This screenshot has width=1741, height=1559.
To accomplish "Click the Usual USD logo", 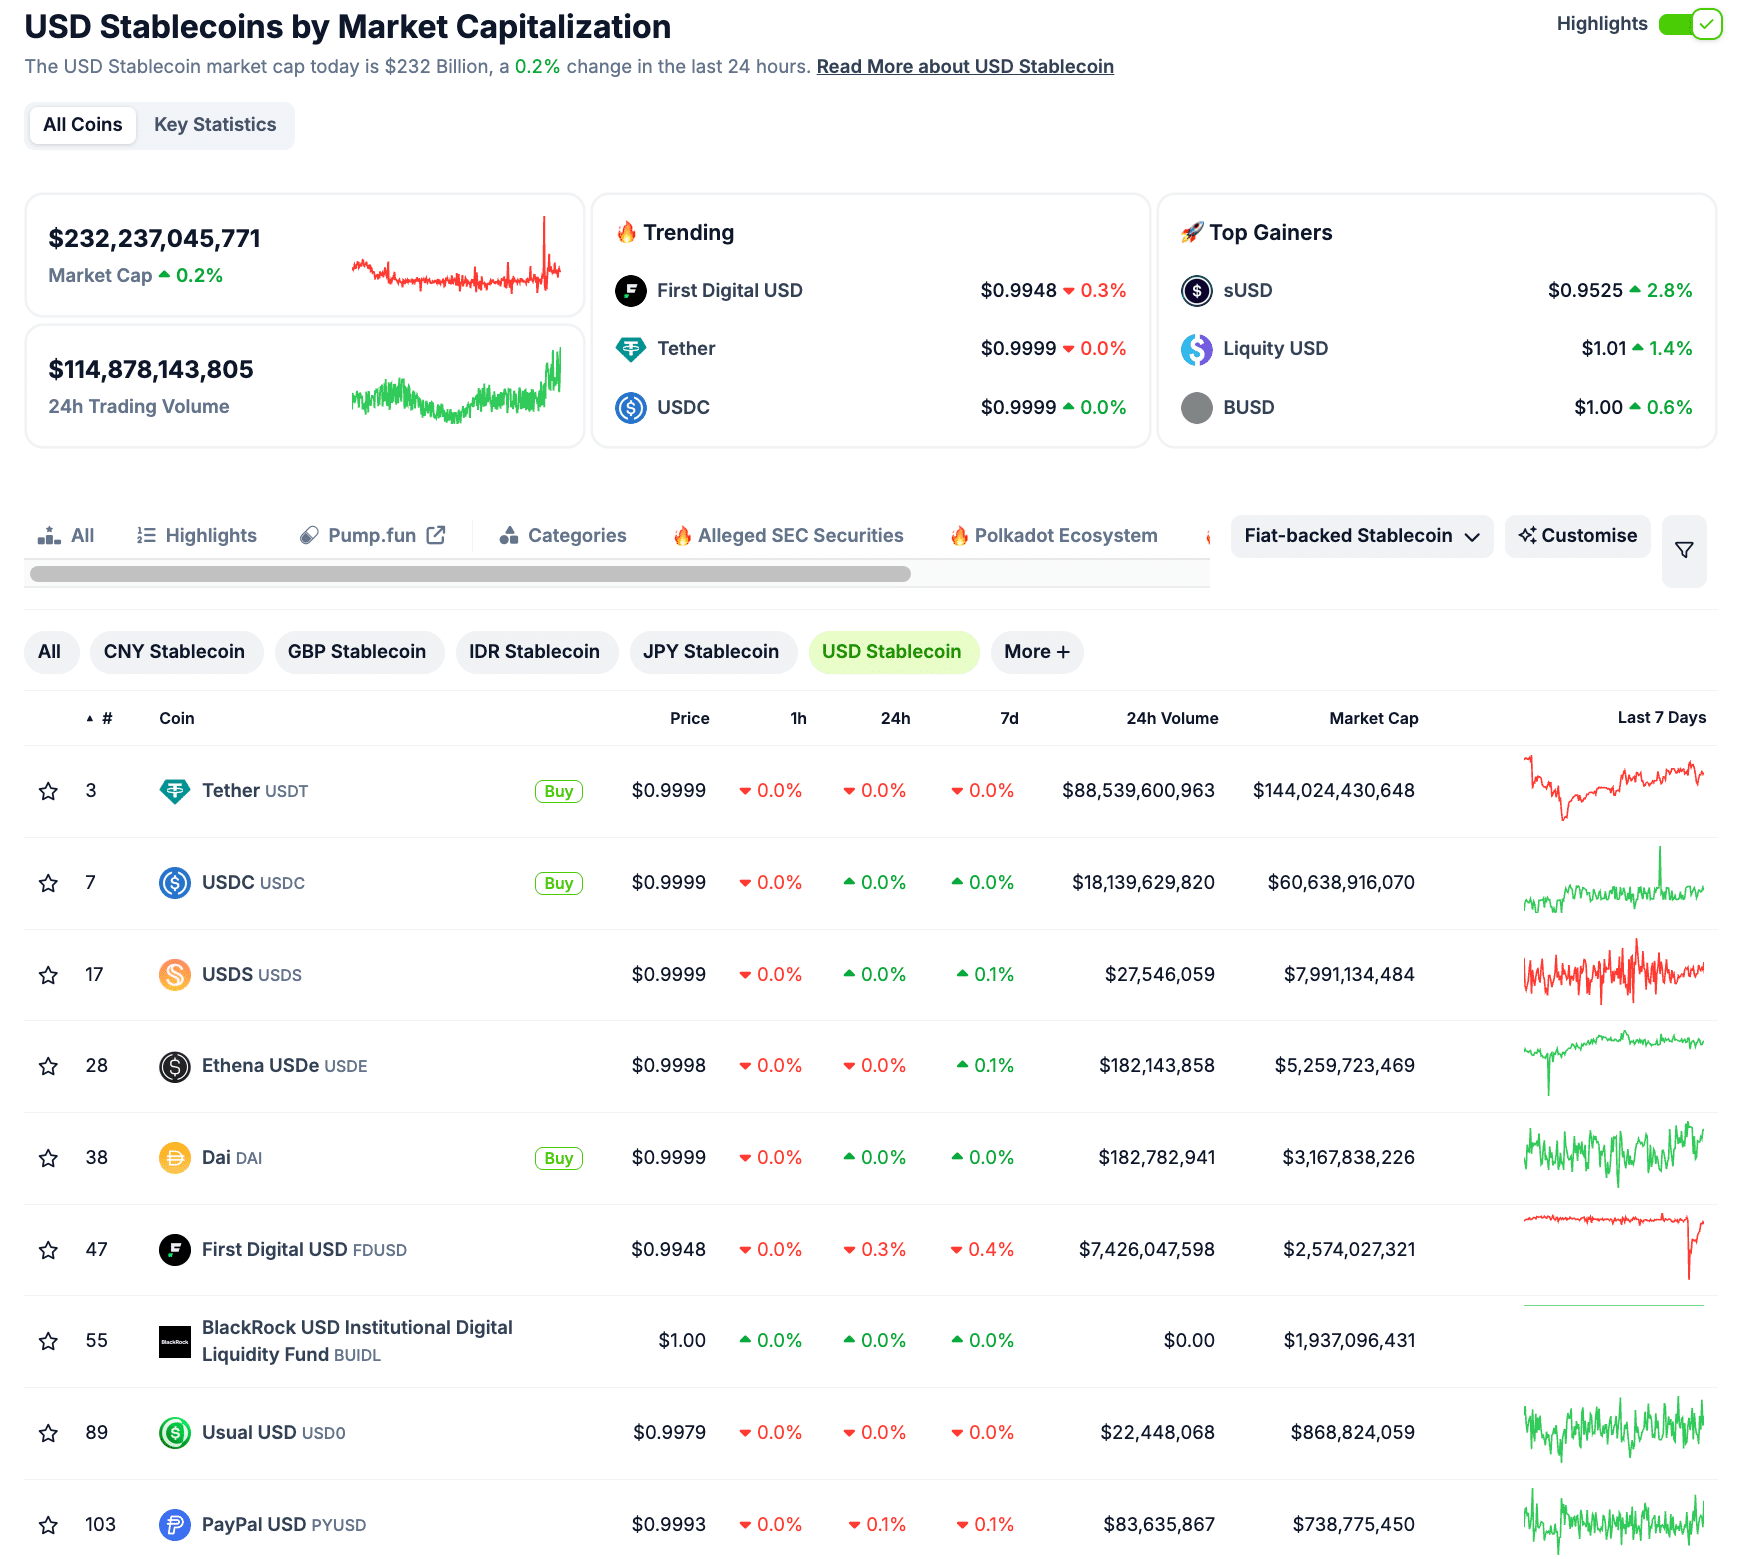I will pos(175,1433).
